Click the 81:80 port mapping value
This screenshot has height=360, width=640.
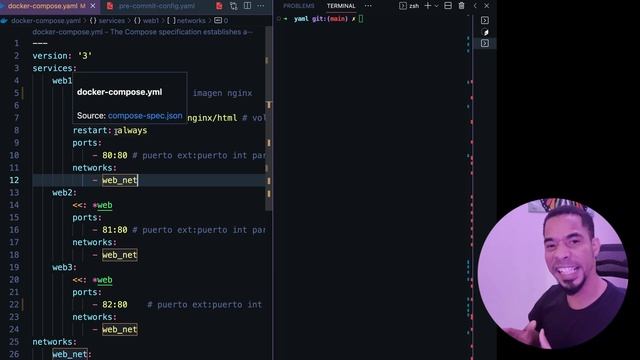click(115, 230)
